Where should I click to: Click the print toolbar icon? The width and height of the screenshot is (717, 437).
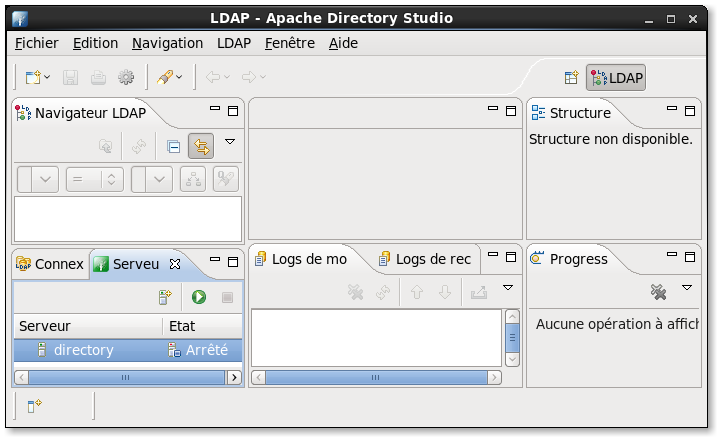point(98,77)
